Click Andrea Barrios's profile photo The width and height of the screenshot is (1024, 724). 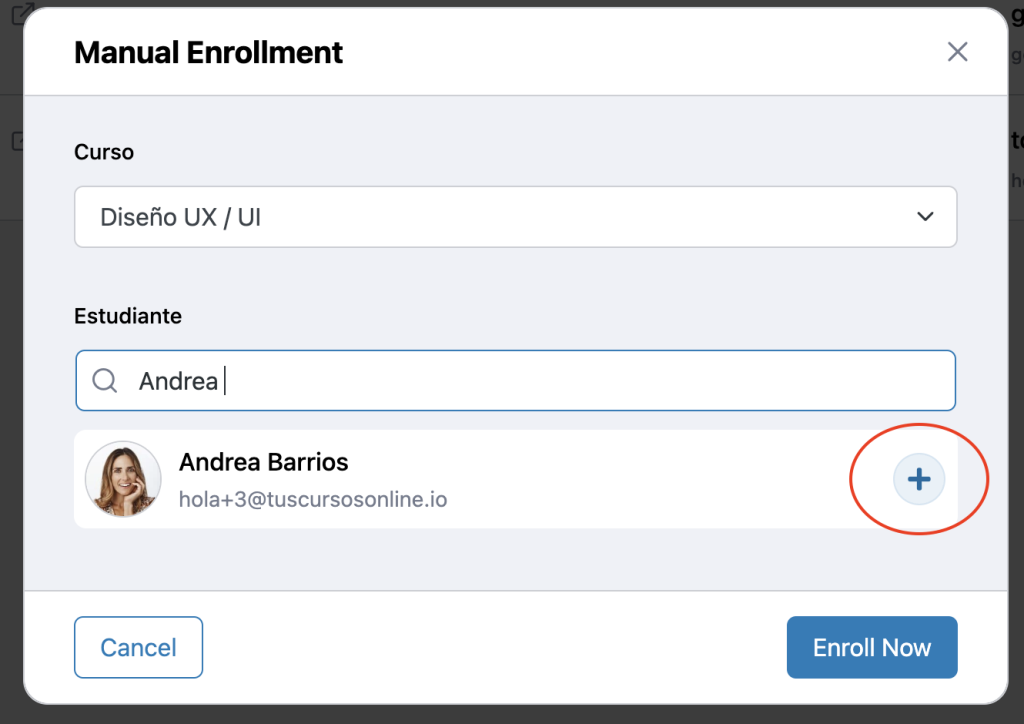pyautogui.click(x=123, y=479)
